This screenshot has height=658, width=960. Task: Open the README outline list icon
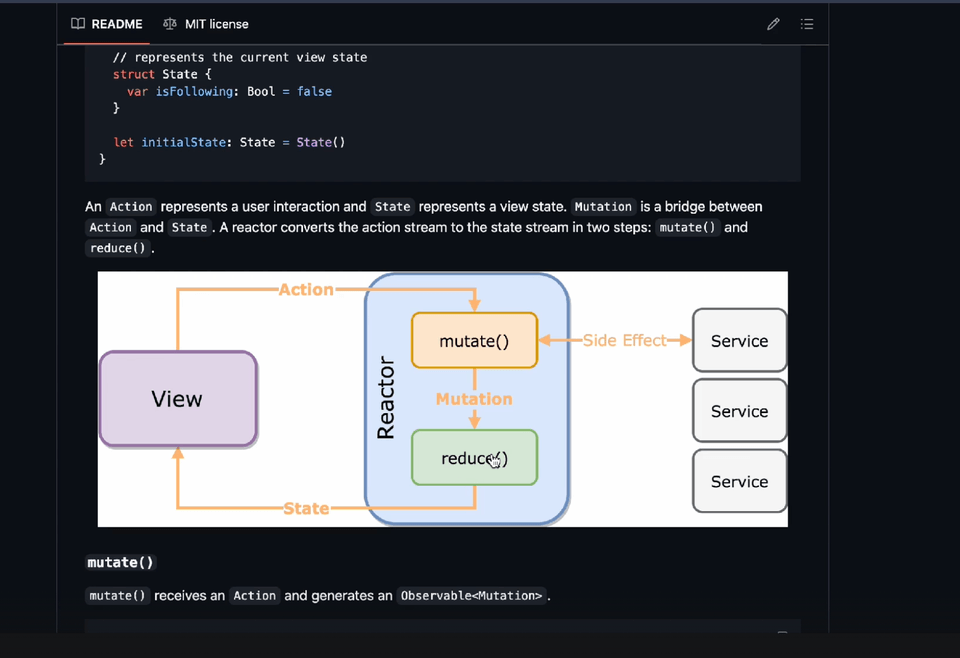[807, 24]
